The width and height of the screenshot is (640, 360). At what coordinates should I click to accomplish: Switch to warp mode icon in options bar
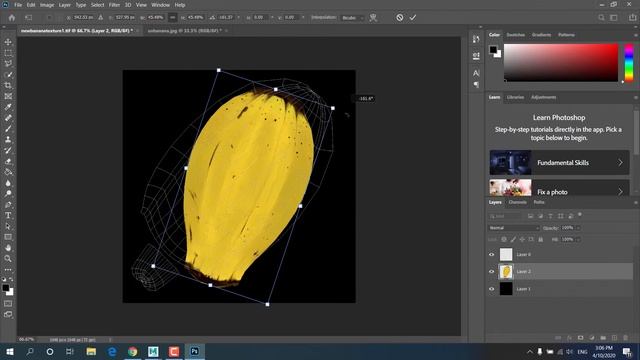coord(373,18)
